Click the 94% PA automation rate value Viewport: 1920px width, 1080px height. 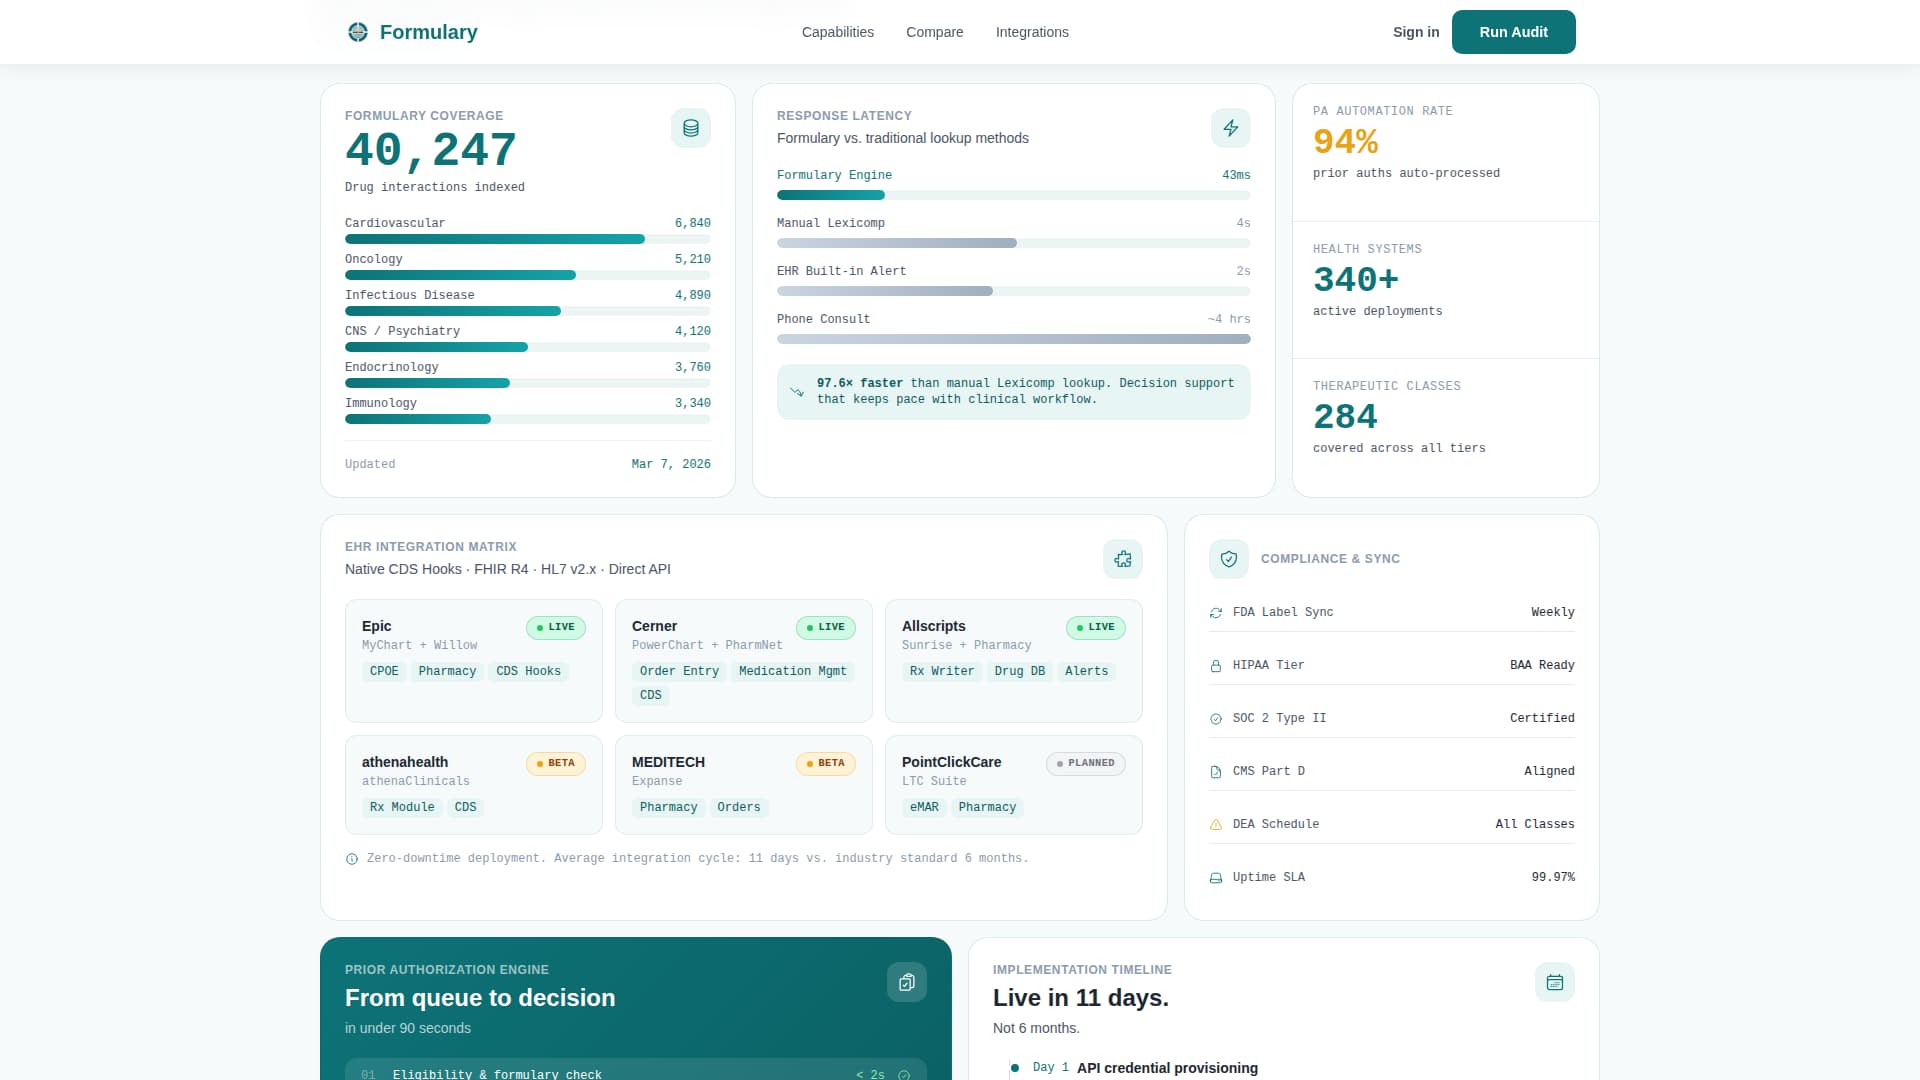(x=1346, y=142)
